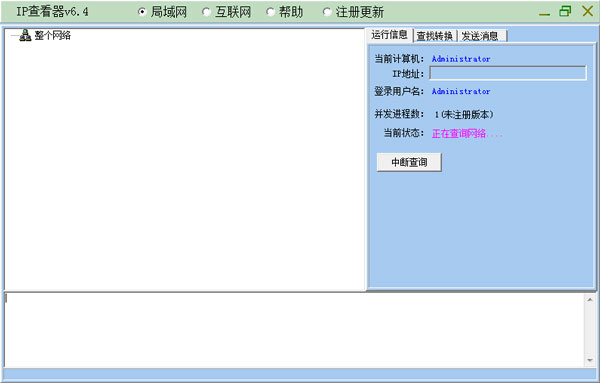The image size is (600, 383).
Task: Click the 中断查询 button
Action: coord(409,162)
